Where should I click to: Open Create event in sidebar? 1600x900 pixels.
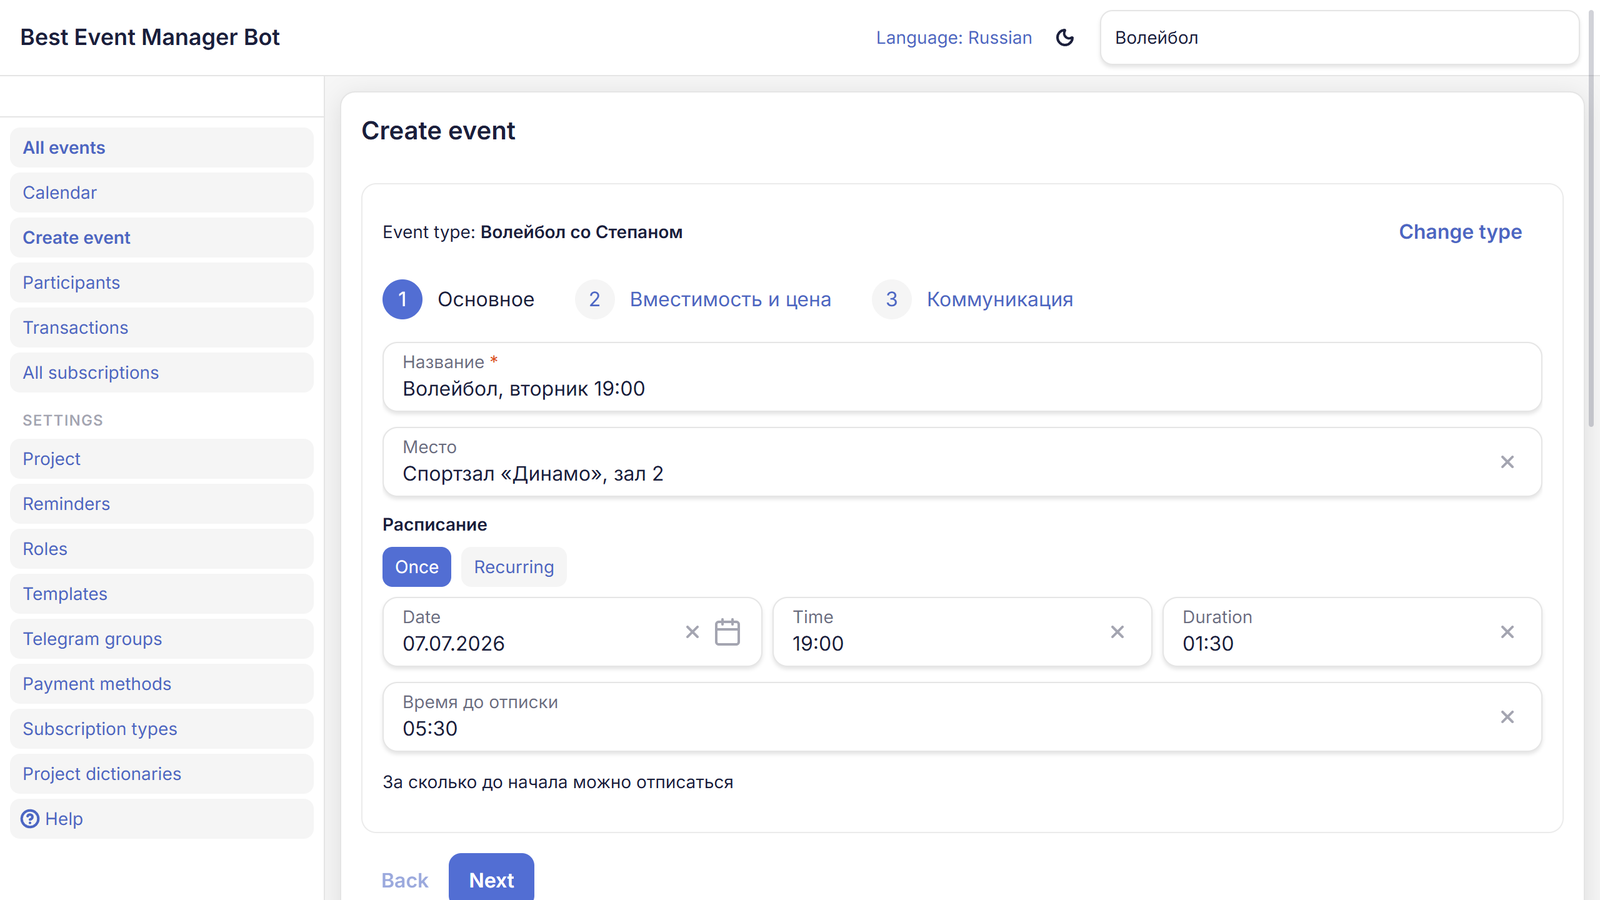click(x=162, y=238)
